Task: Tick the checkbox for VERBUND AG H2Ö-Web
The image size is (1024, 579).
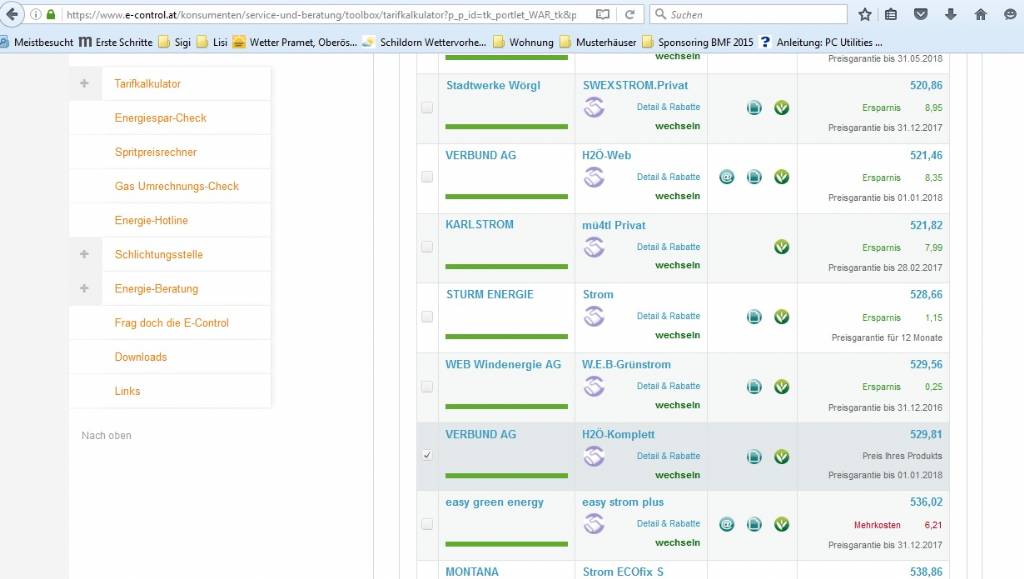Action: click(427, 177)
